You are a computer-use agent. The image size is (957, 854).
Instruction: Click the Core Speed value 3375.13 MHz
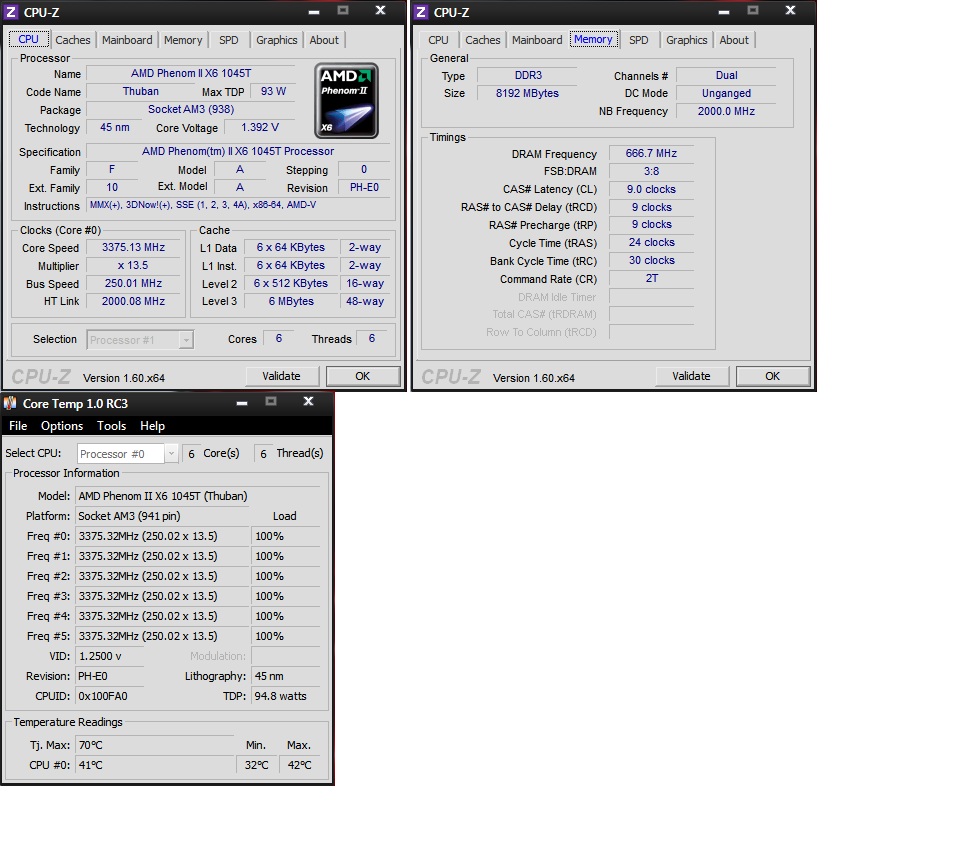(134, 247)
